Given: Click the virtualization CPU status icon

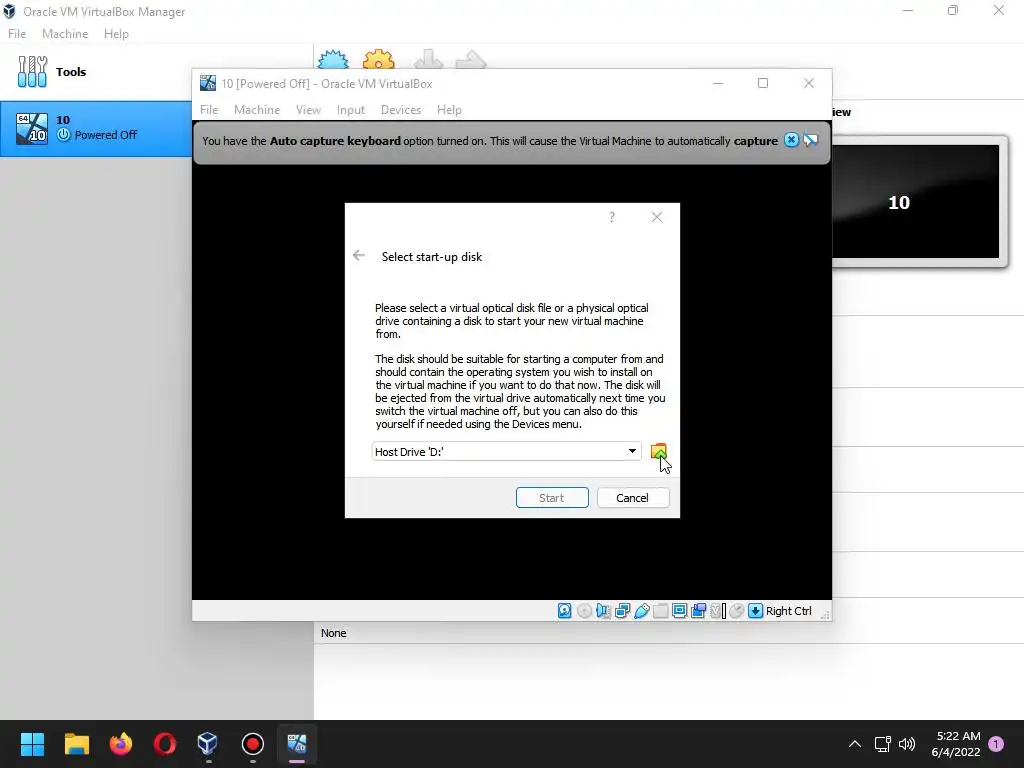Looking at the screenshot, I should click(718, 611).
